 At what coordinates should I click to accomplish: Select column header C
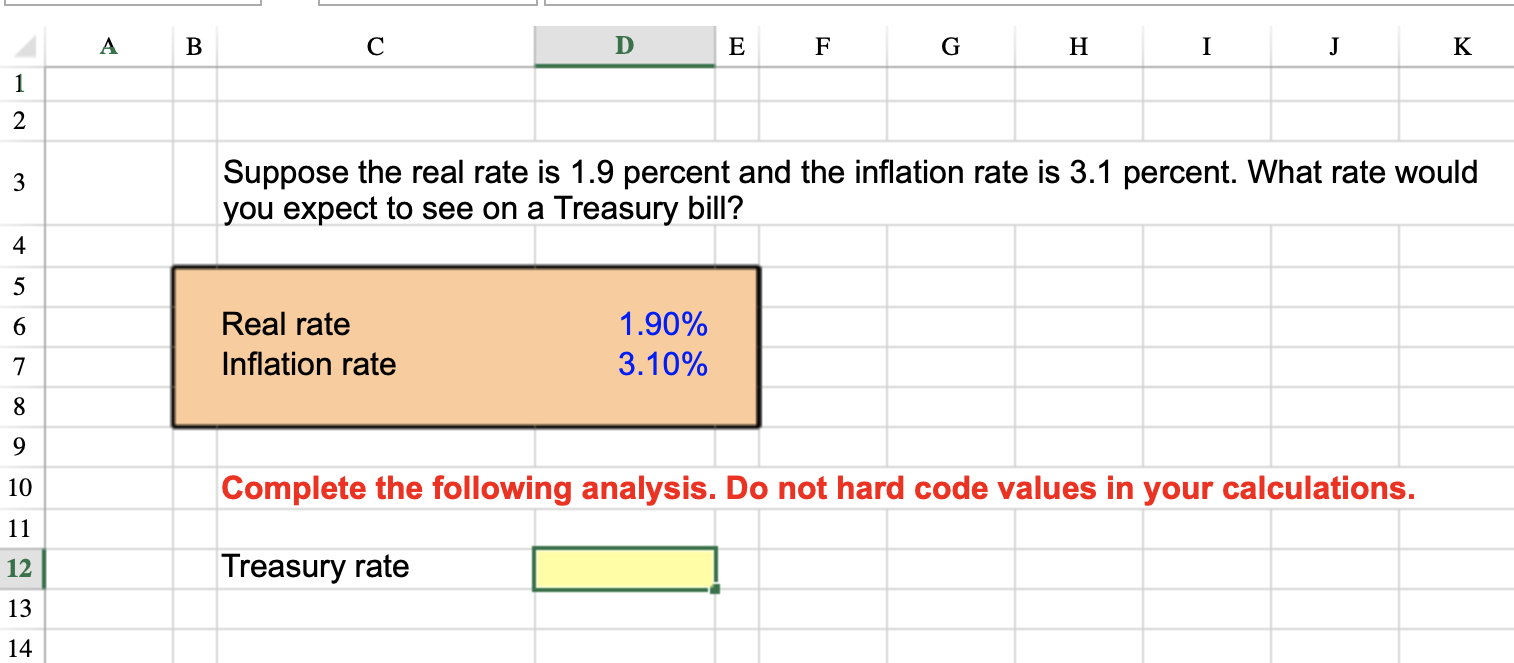375,46
